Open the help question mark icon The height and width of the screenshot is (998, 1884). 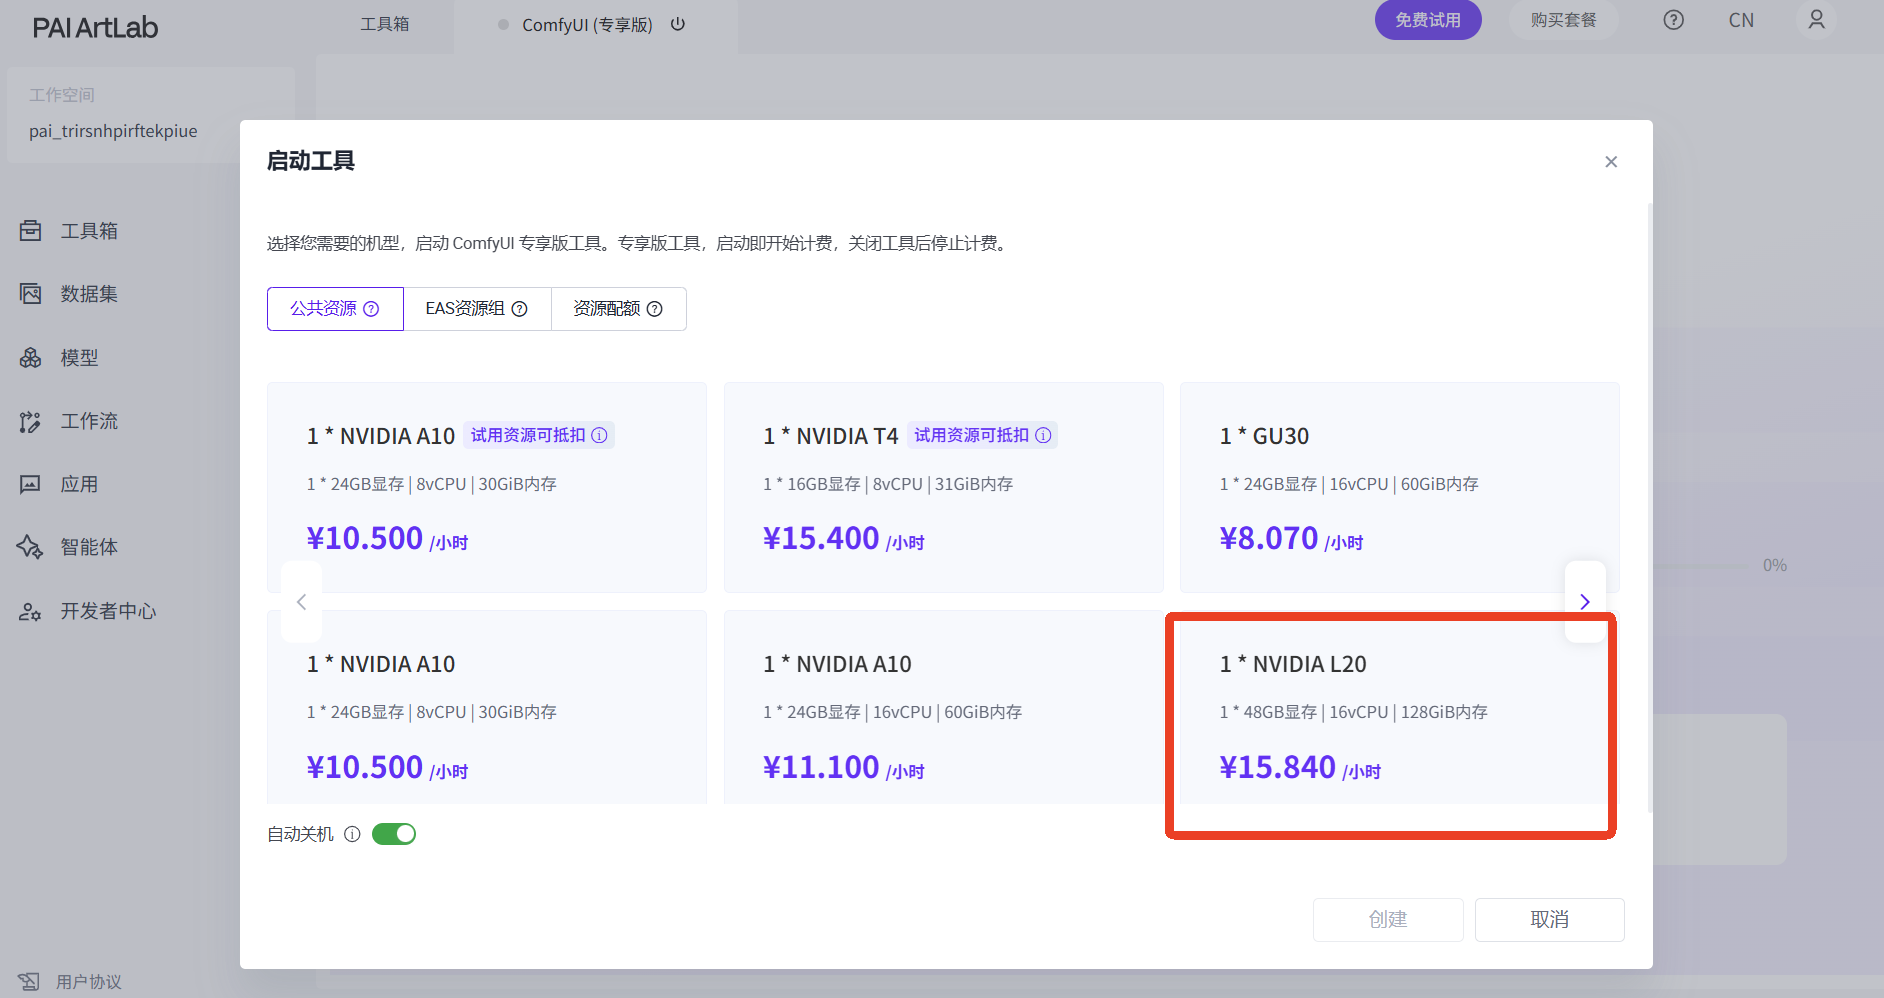(1674, 20)
